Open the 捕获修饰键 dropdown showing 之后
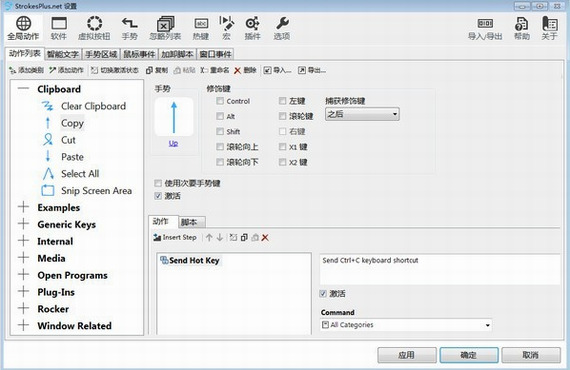Viewport: 570px width, 370px height. click(362, 114)
